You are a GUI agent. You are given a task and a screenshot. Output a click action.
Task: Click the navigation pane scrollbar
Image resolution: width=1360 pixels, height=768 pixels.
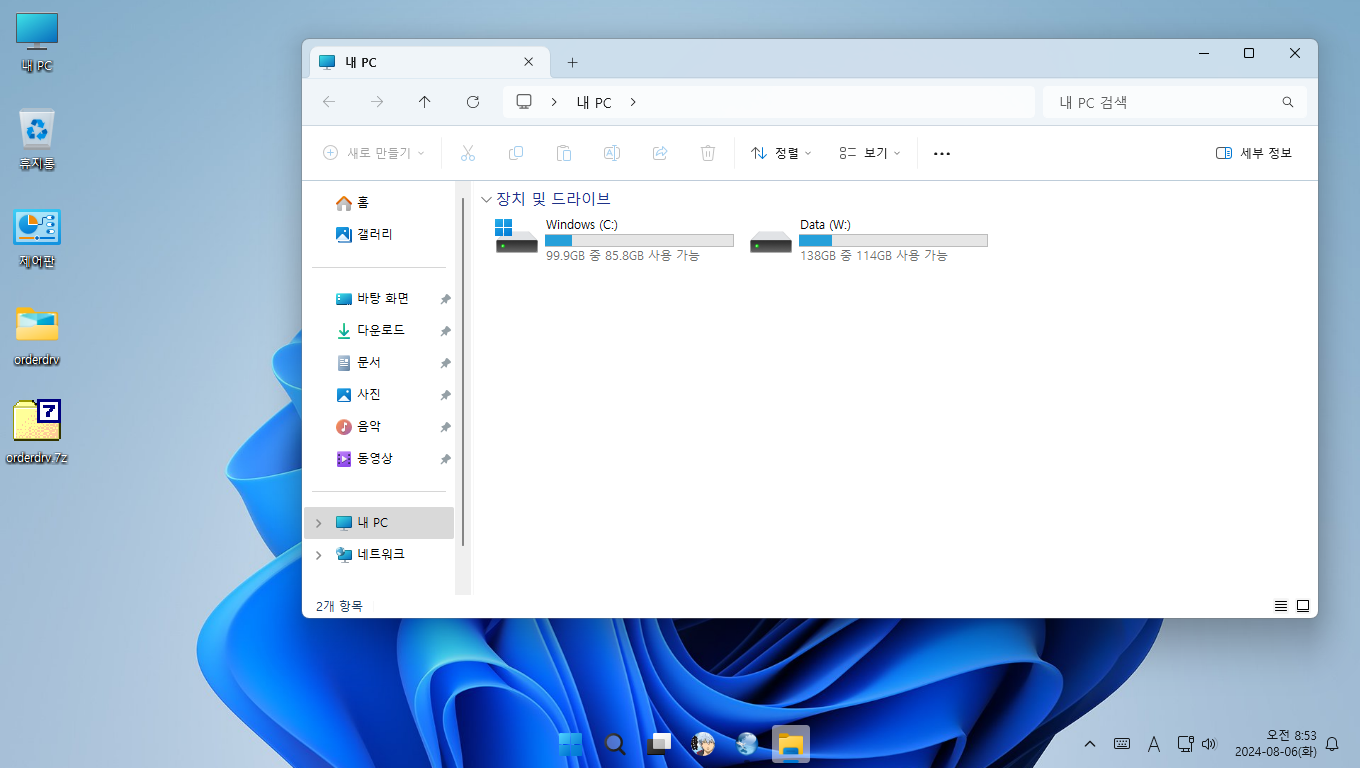point(463,370)
